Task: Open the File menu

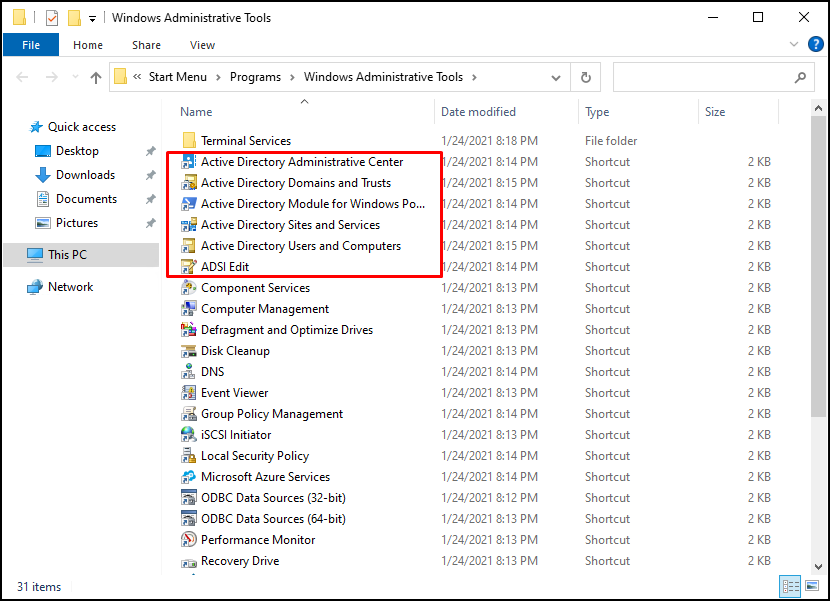Action: pyautogui.click(x=31, y=45)
